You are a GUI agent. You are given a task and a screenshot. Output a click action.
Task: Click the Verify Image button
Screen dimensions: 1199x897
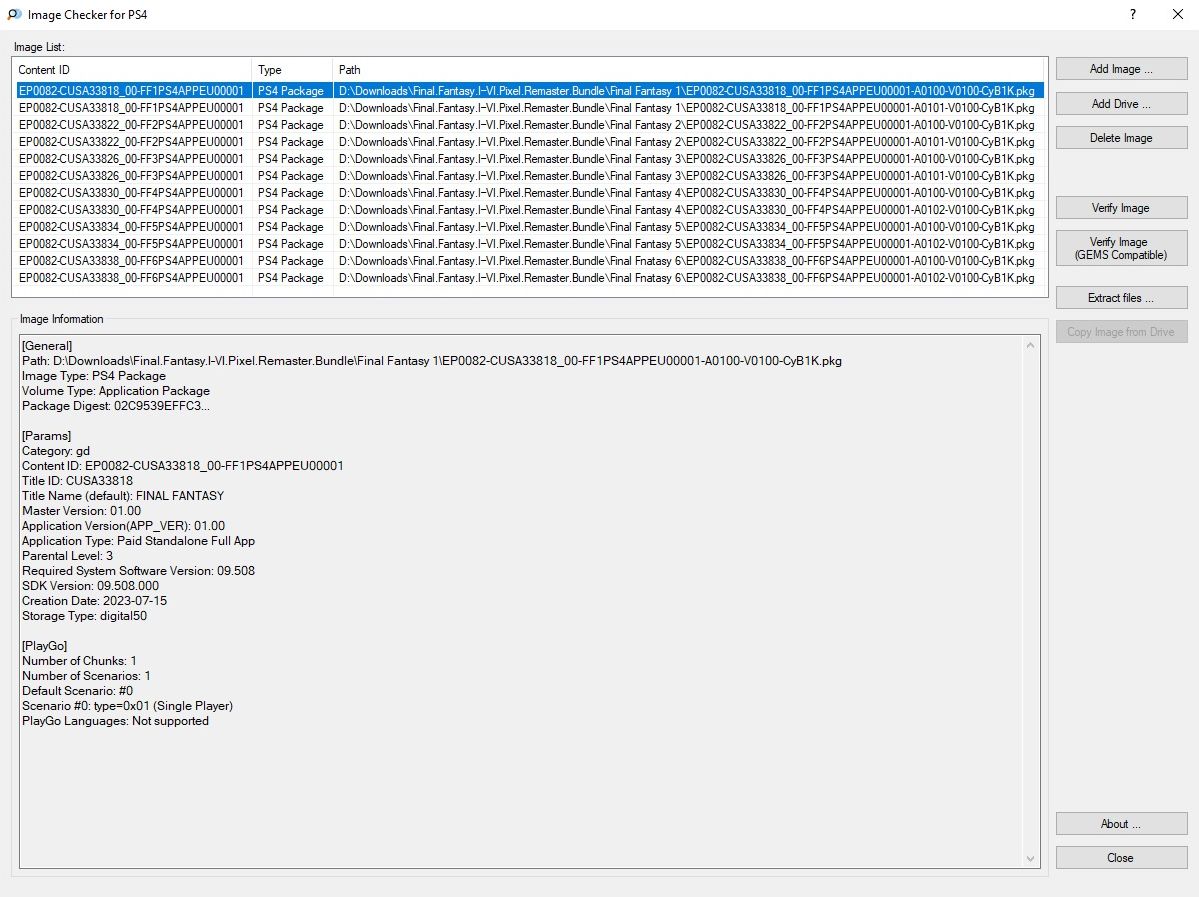(x=1121, y=208)
